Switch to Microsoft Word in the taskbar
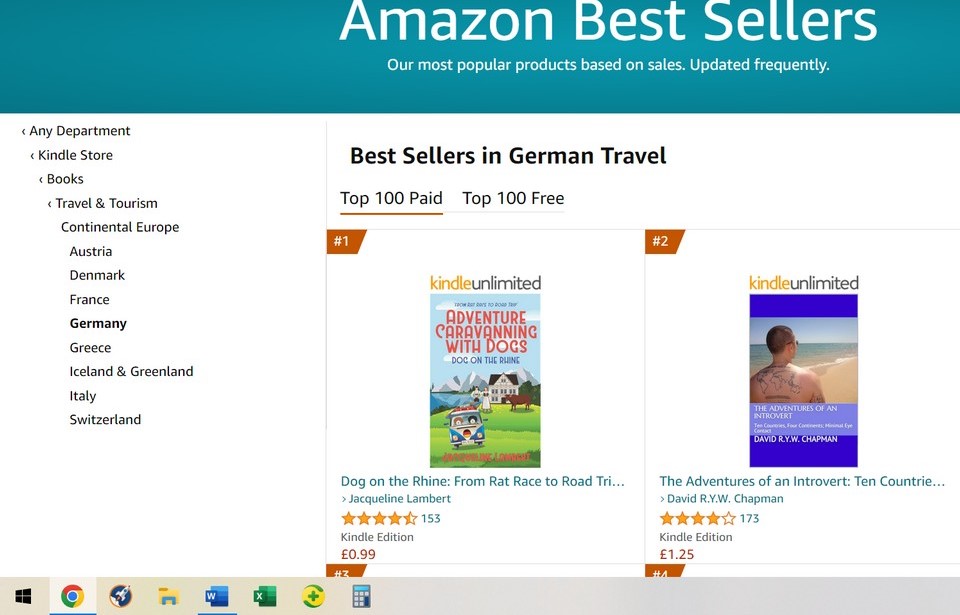Image resolution: width=960 pixels, height=615 pixels. click(216, 597)
